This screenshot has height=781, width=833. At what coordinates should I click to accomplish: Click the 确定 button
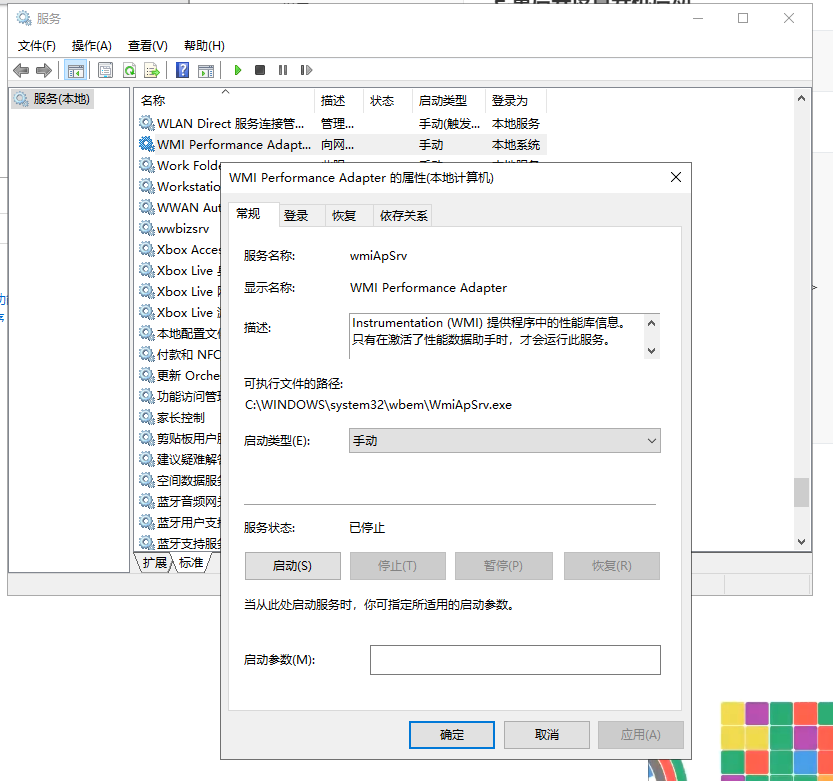click(x=452, y=735)
